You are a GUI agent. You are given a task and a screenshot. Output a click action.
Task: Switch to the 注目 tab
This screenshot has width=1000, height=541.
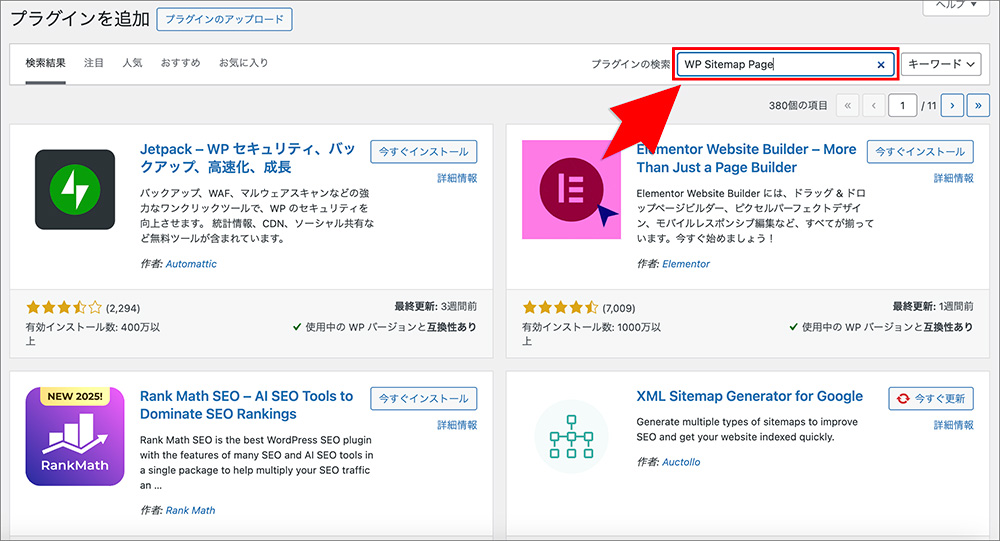coord(94,63)
